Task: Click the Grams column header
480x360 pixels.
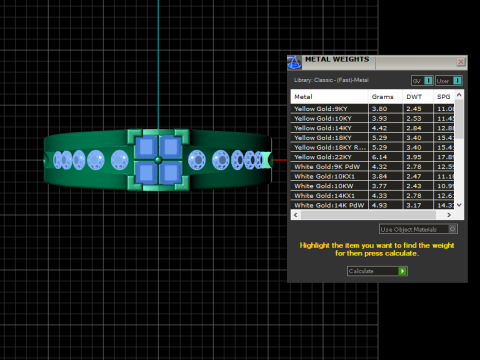Action: click(385, 97)
